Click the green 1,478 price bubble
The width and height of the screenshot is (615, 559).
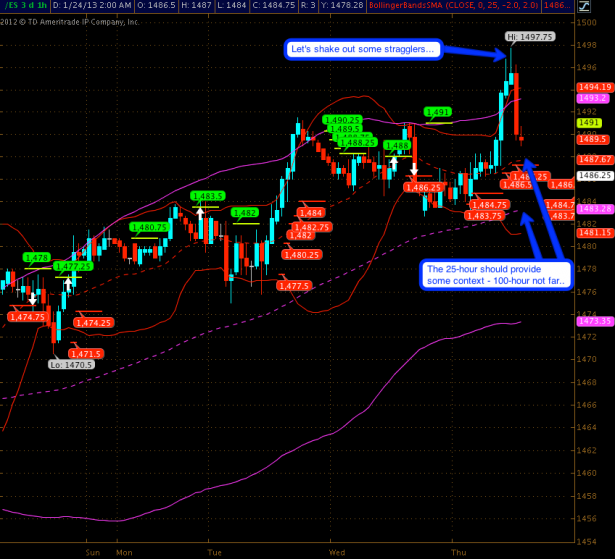[37, 258]
